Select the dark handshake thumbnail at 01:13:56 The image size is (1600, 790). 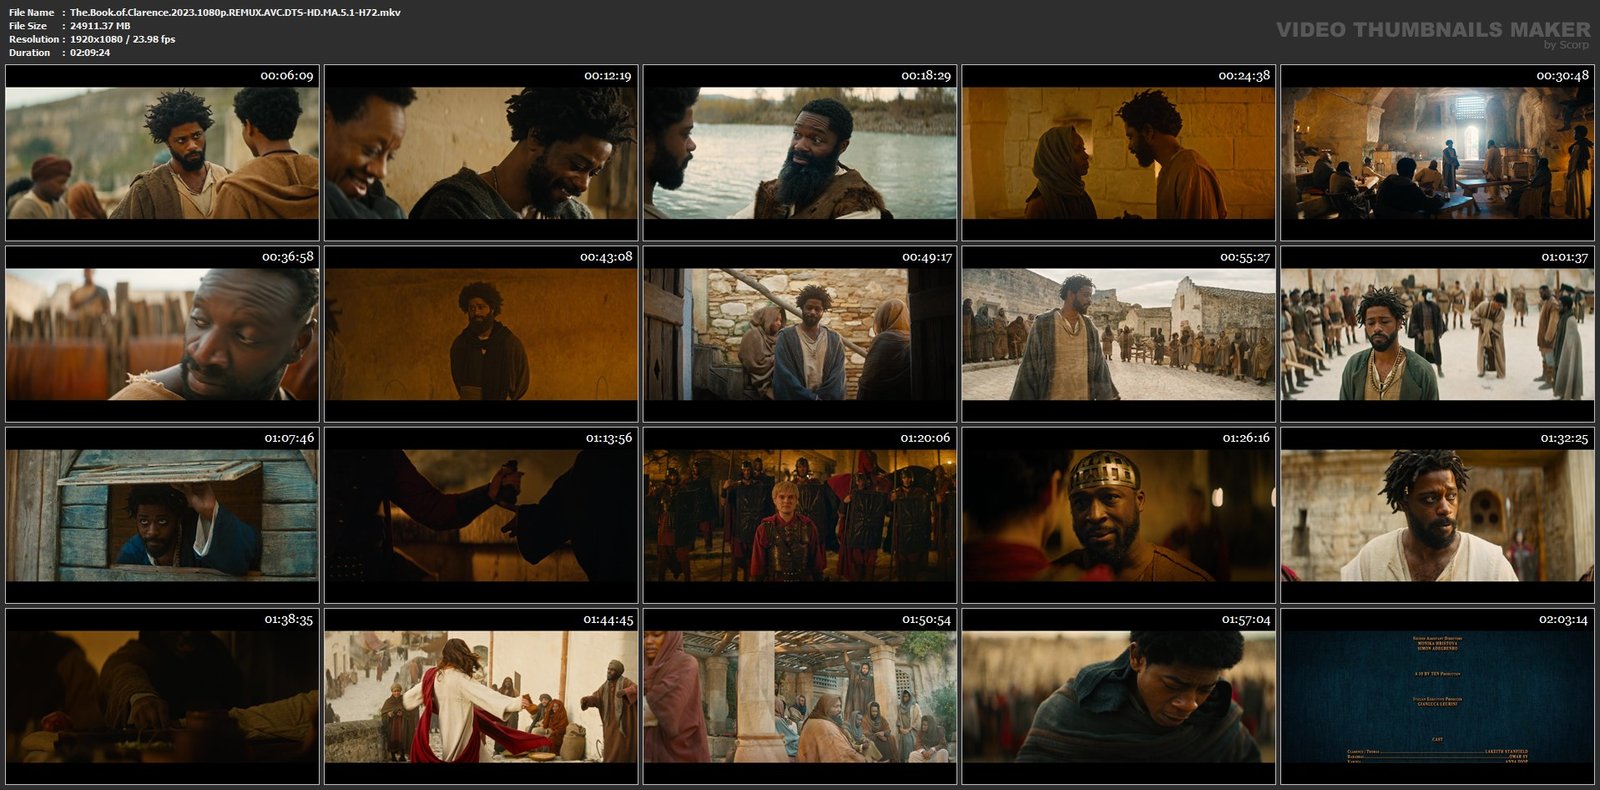(x=481, y=515)
